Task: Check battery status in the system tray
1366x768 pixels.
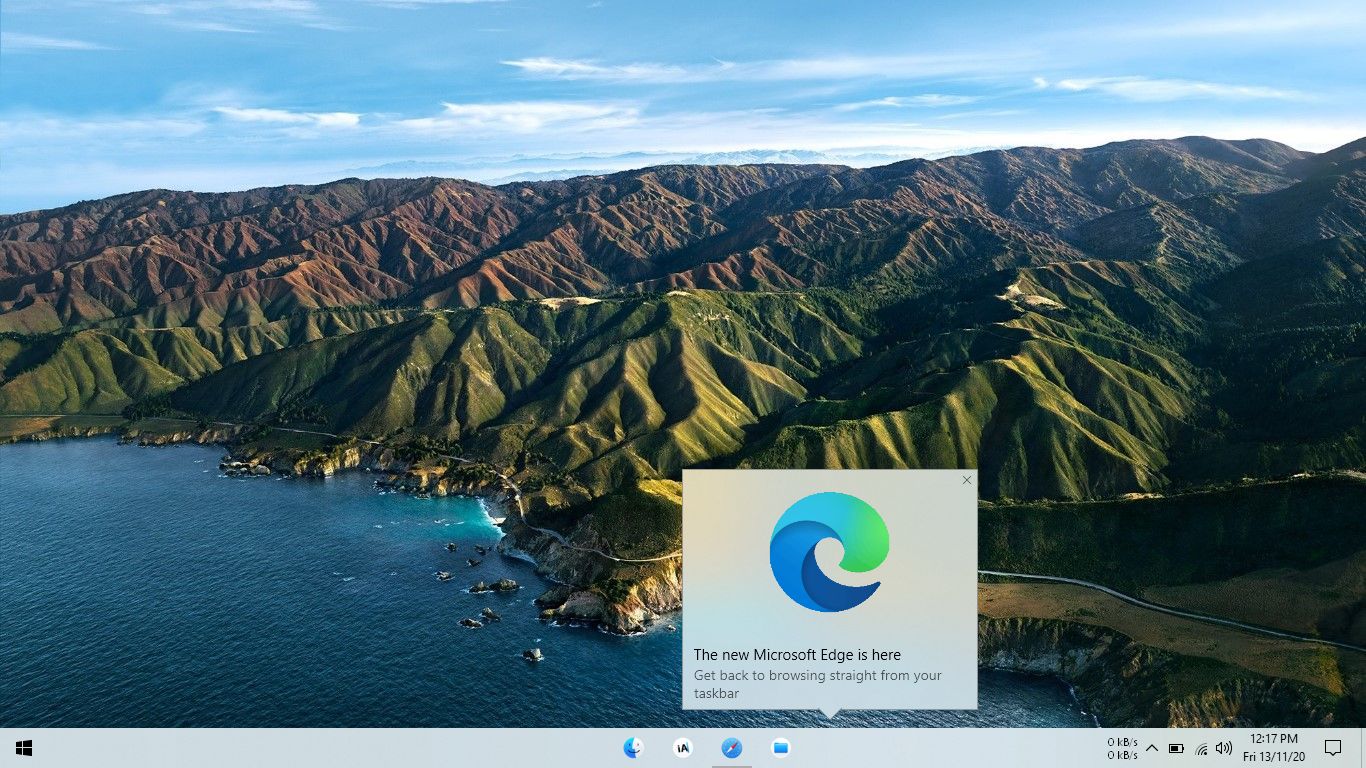Action: (x=1177, y=748)
